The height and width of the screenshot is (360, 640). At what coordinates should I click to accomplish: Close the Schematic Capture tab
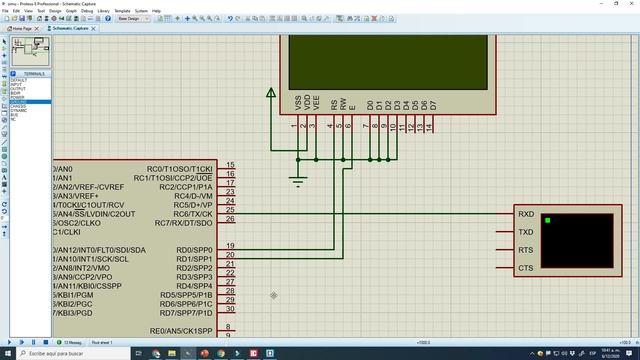point(93,29)
